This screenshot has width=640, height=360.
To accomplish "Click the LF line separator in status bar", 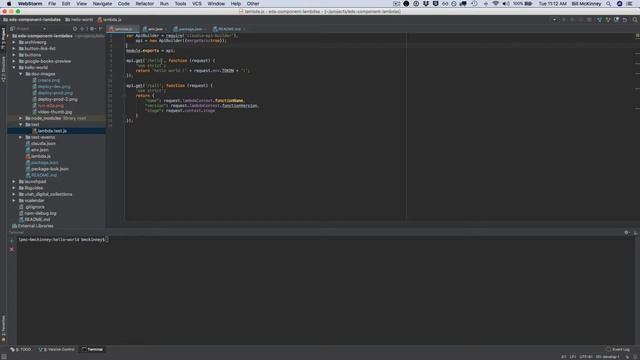I will [573, 357].
